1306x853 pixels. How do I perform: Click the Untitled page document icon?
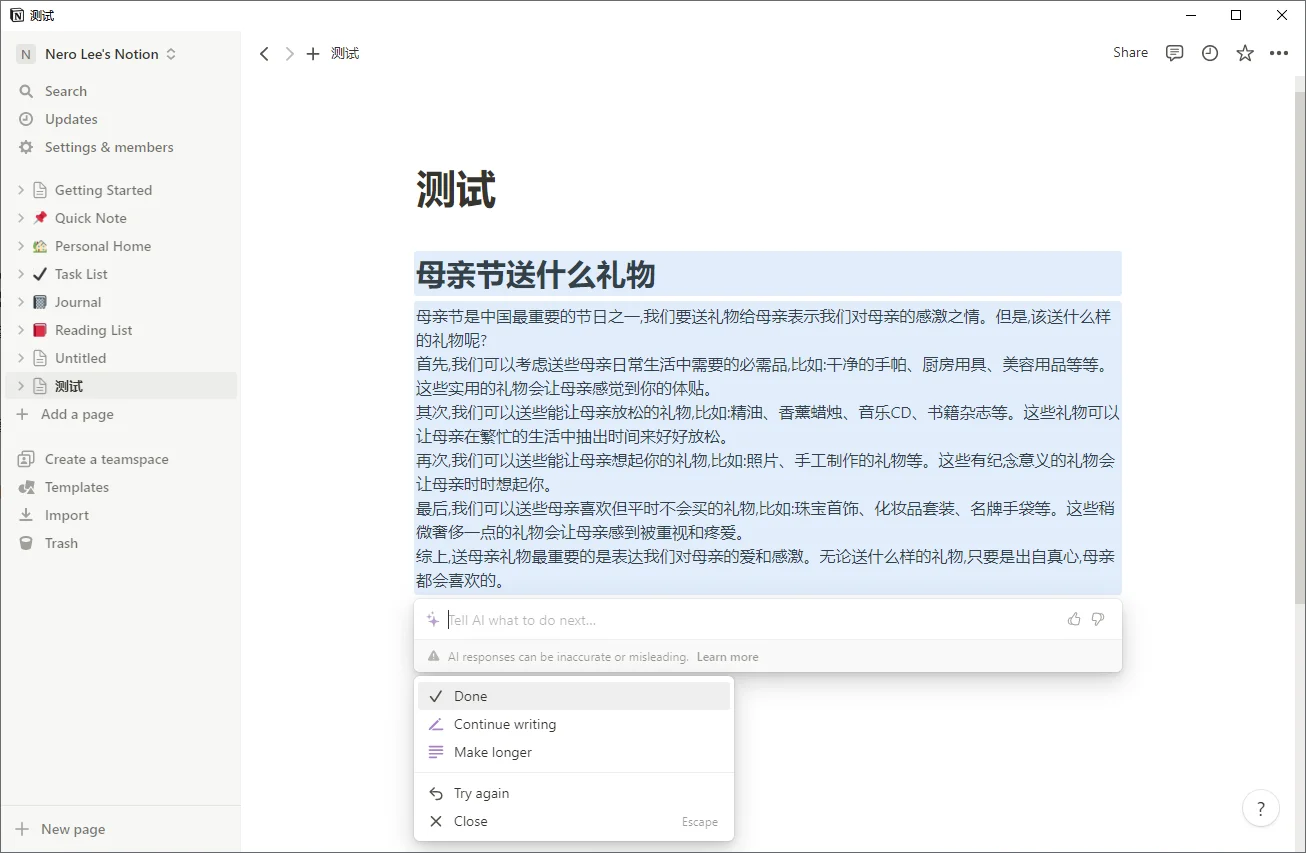(40, 358)
